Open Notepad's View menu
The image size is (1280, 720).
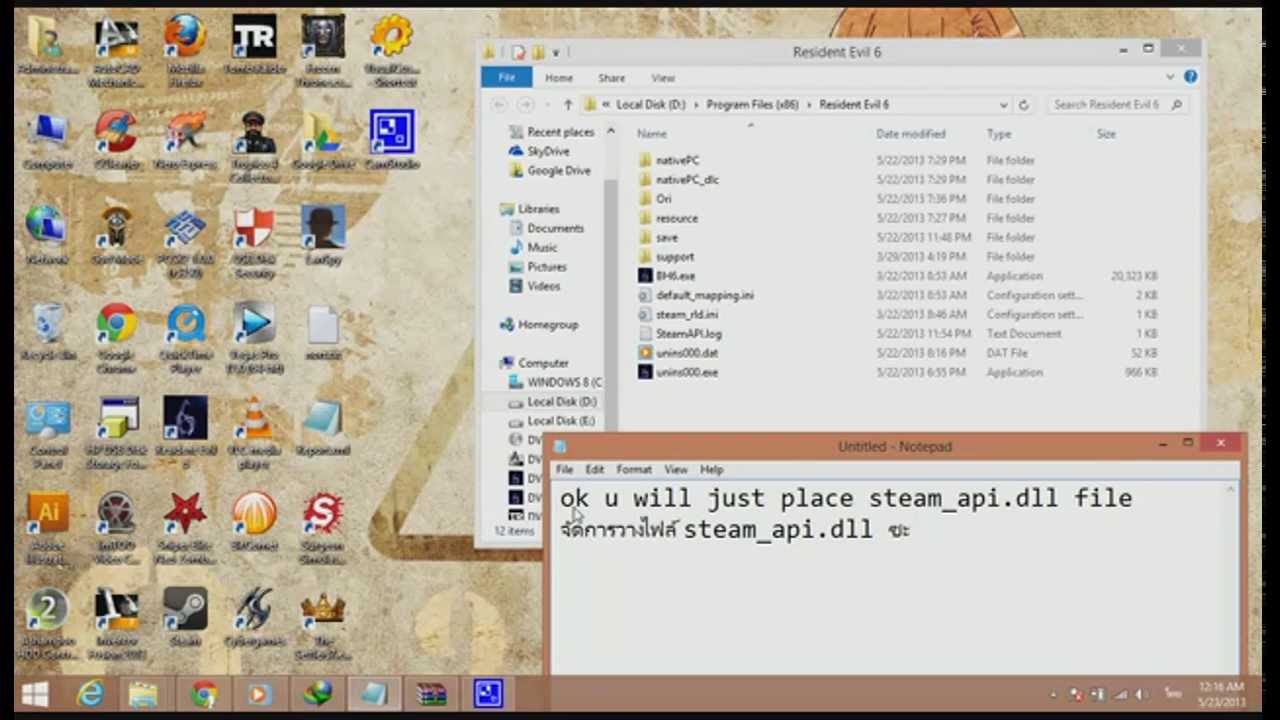pos(676,469)
